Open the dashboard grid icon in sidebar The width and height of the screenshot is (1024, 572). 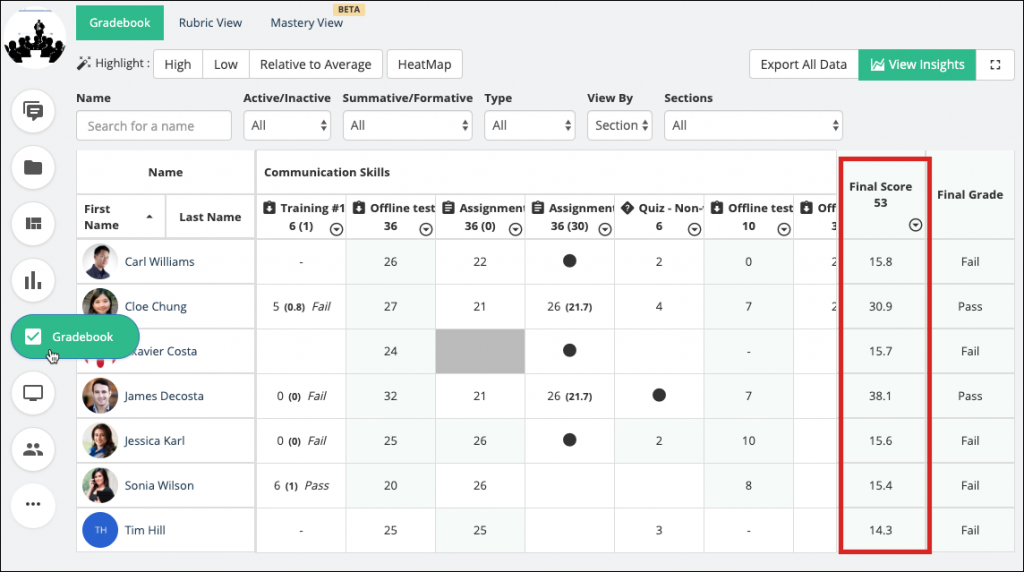pyautogui.click(x=33, y=224)
